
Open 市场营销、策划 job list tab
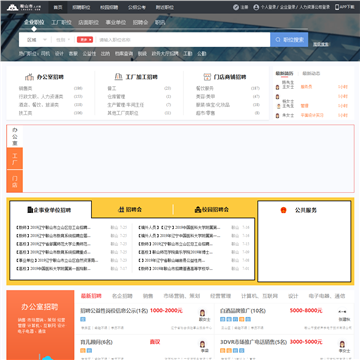[x=182, y=296]
